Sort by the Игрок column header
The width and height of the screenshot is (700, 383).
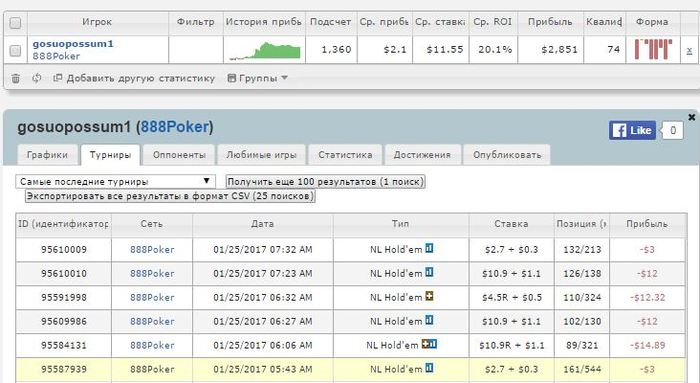pyautogui.click(x=97, y=22)
